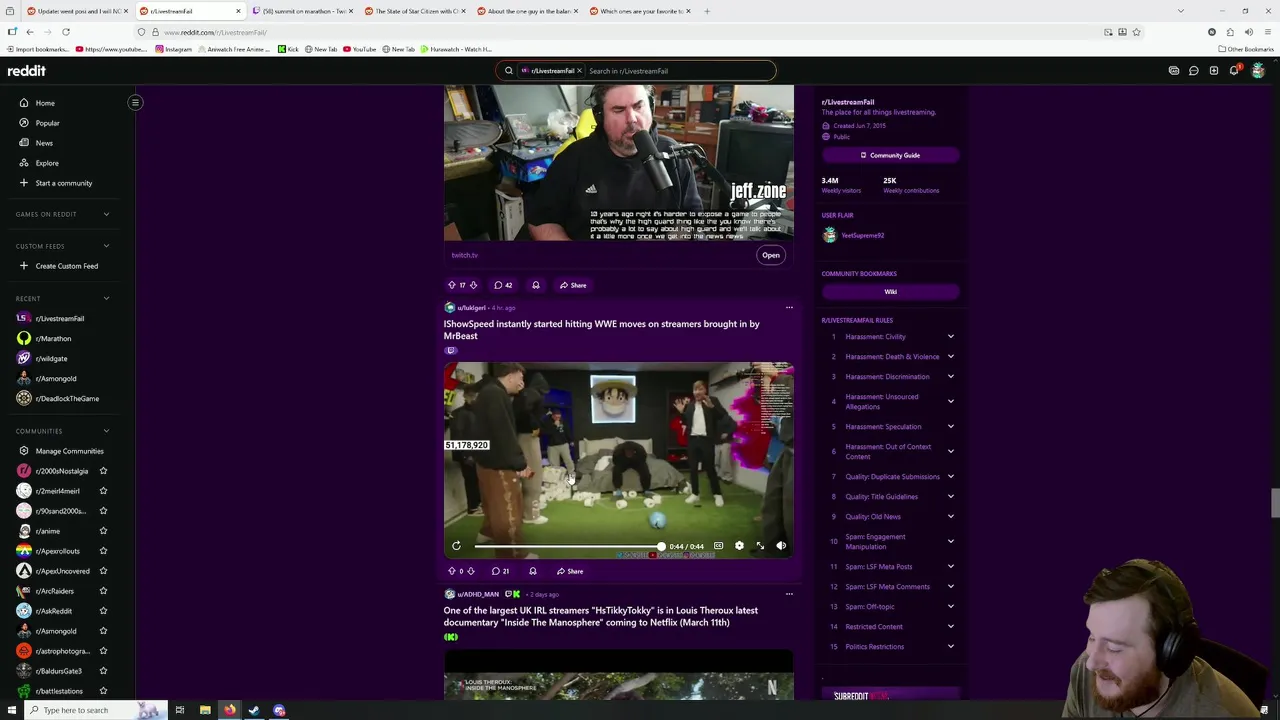Upvote the jeff.zone post with 17 points

tap(451, 285)
